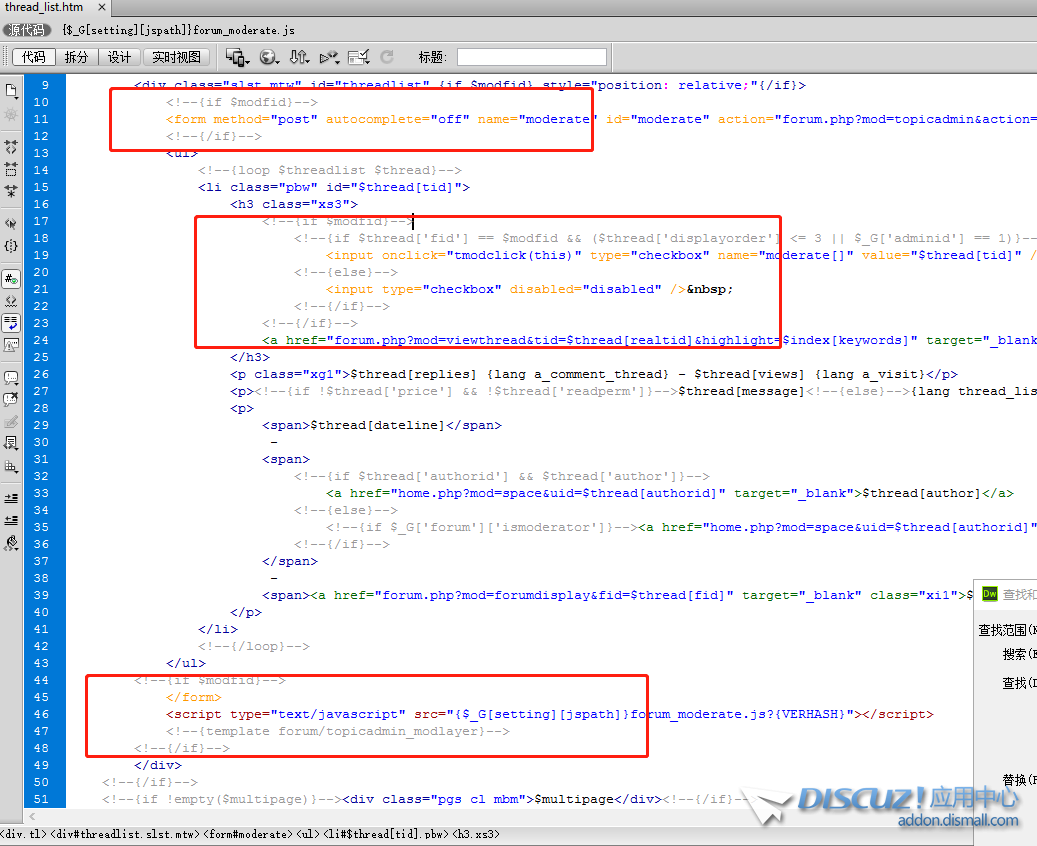Click line number 30 in the gutter
This screenshot has height=846, width=1037.
[41, 442]
